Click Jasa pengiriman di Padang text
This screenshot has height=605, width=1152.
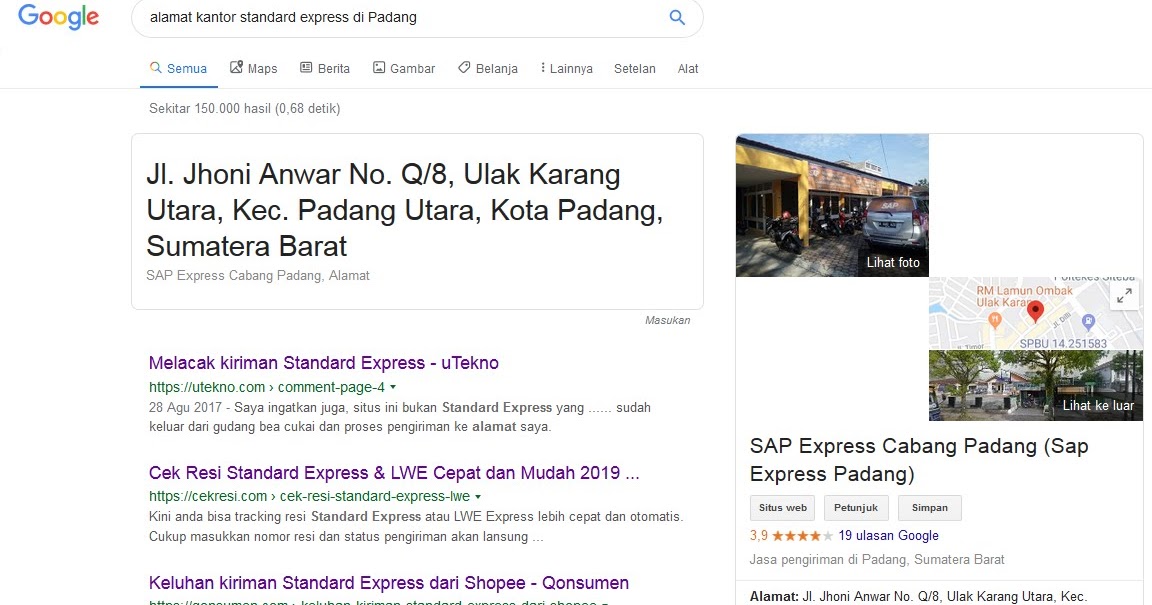point(876,559)
